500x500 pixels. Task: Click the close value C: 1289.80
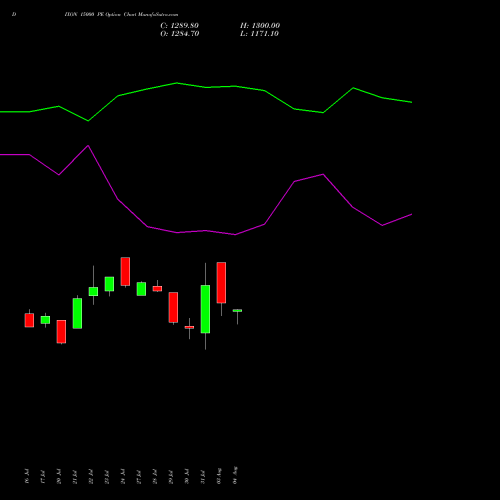click(x=179, y=26)
